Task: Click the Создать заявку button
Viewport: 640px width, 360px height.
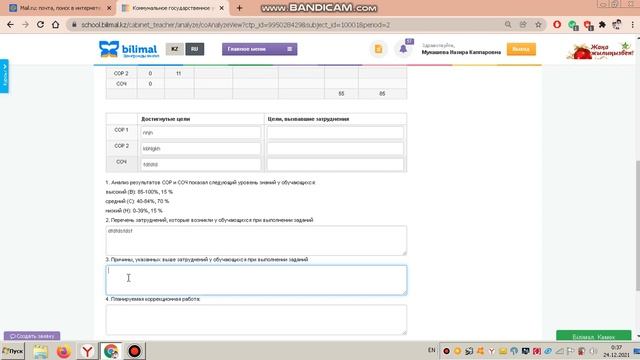Action: click(x=32, y=336)
